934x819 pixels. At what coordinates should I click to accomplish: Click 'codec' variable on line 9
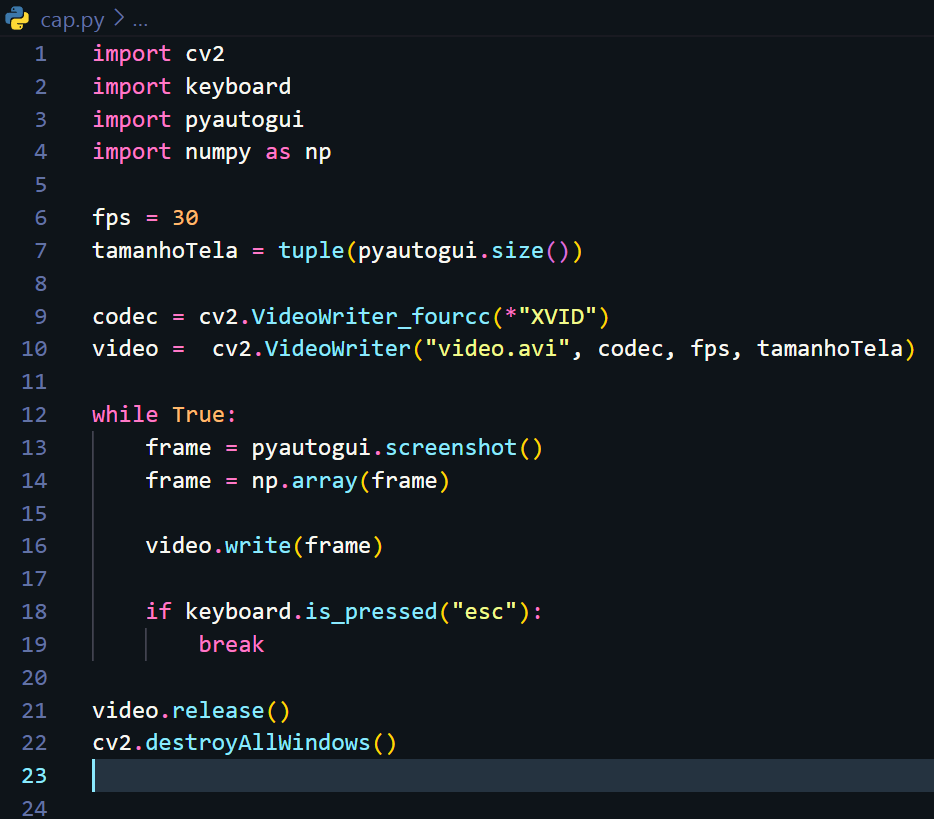pos(125,316)
